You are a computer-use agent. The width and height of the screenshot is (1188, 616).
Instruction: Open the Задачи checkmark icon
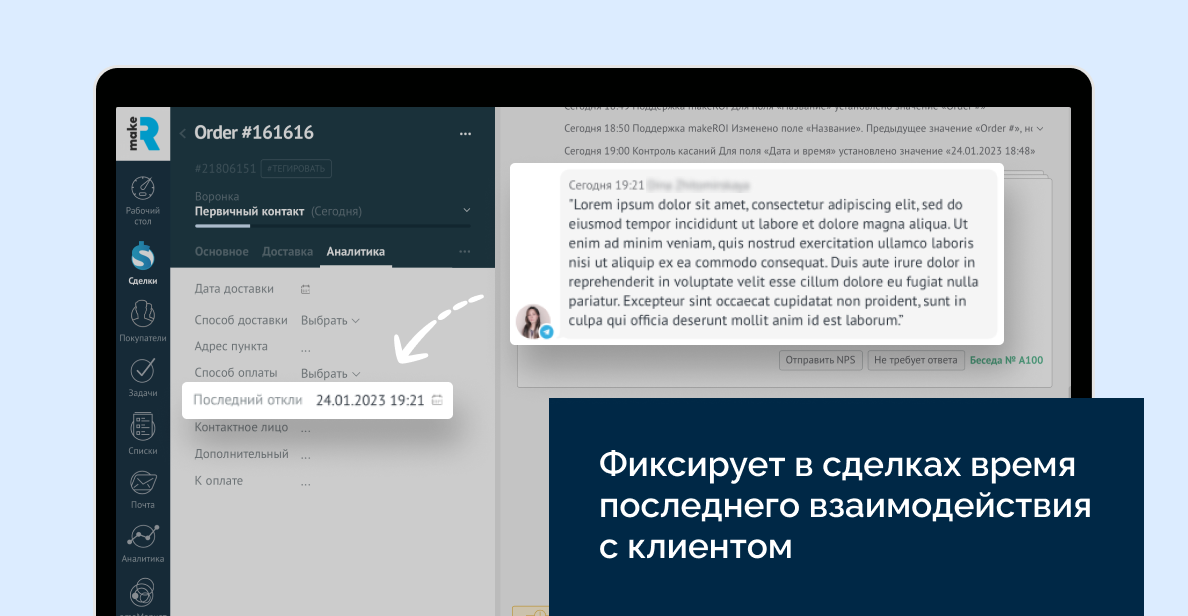(142, 371)
